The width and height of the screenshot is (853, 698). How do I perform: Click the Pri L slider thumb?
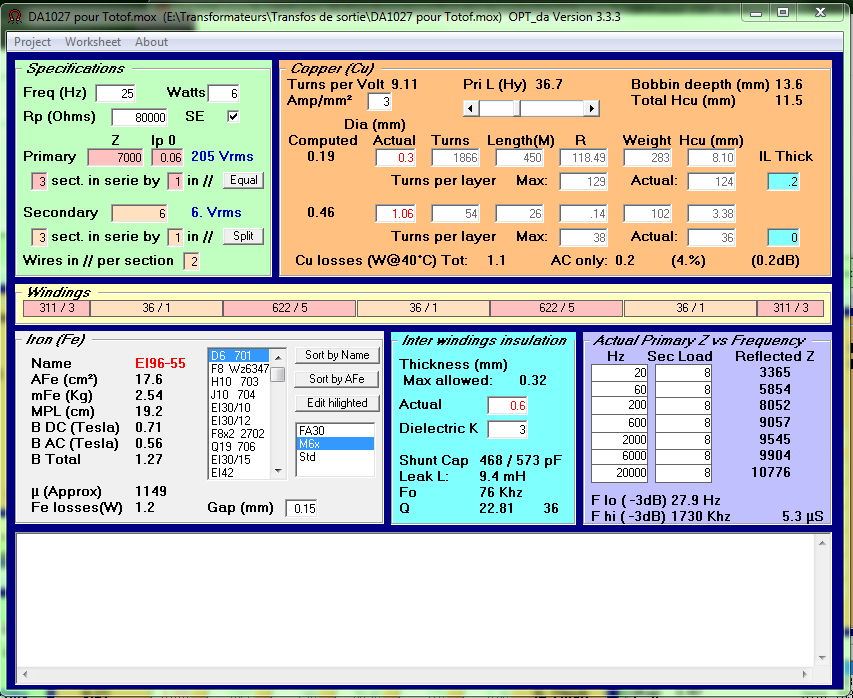tap(517, 108)
